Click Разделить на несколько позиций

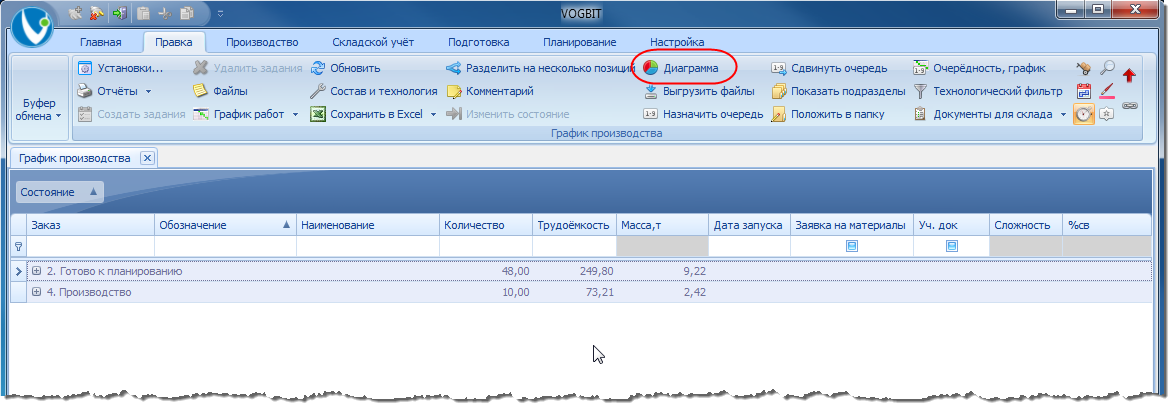pyautogui.click(x=540, y=68)
